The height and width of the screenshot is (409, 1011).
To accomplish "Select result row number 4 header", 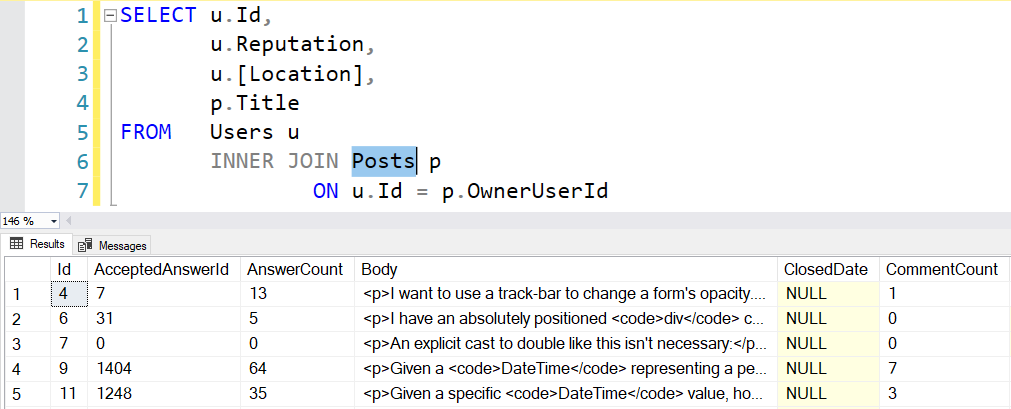I will point(27,369).
